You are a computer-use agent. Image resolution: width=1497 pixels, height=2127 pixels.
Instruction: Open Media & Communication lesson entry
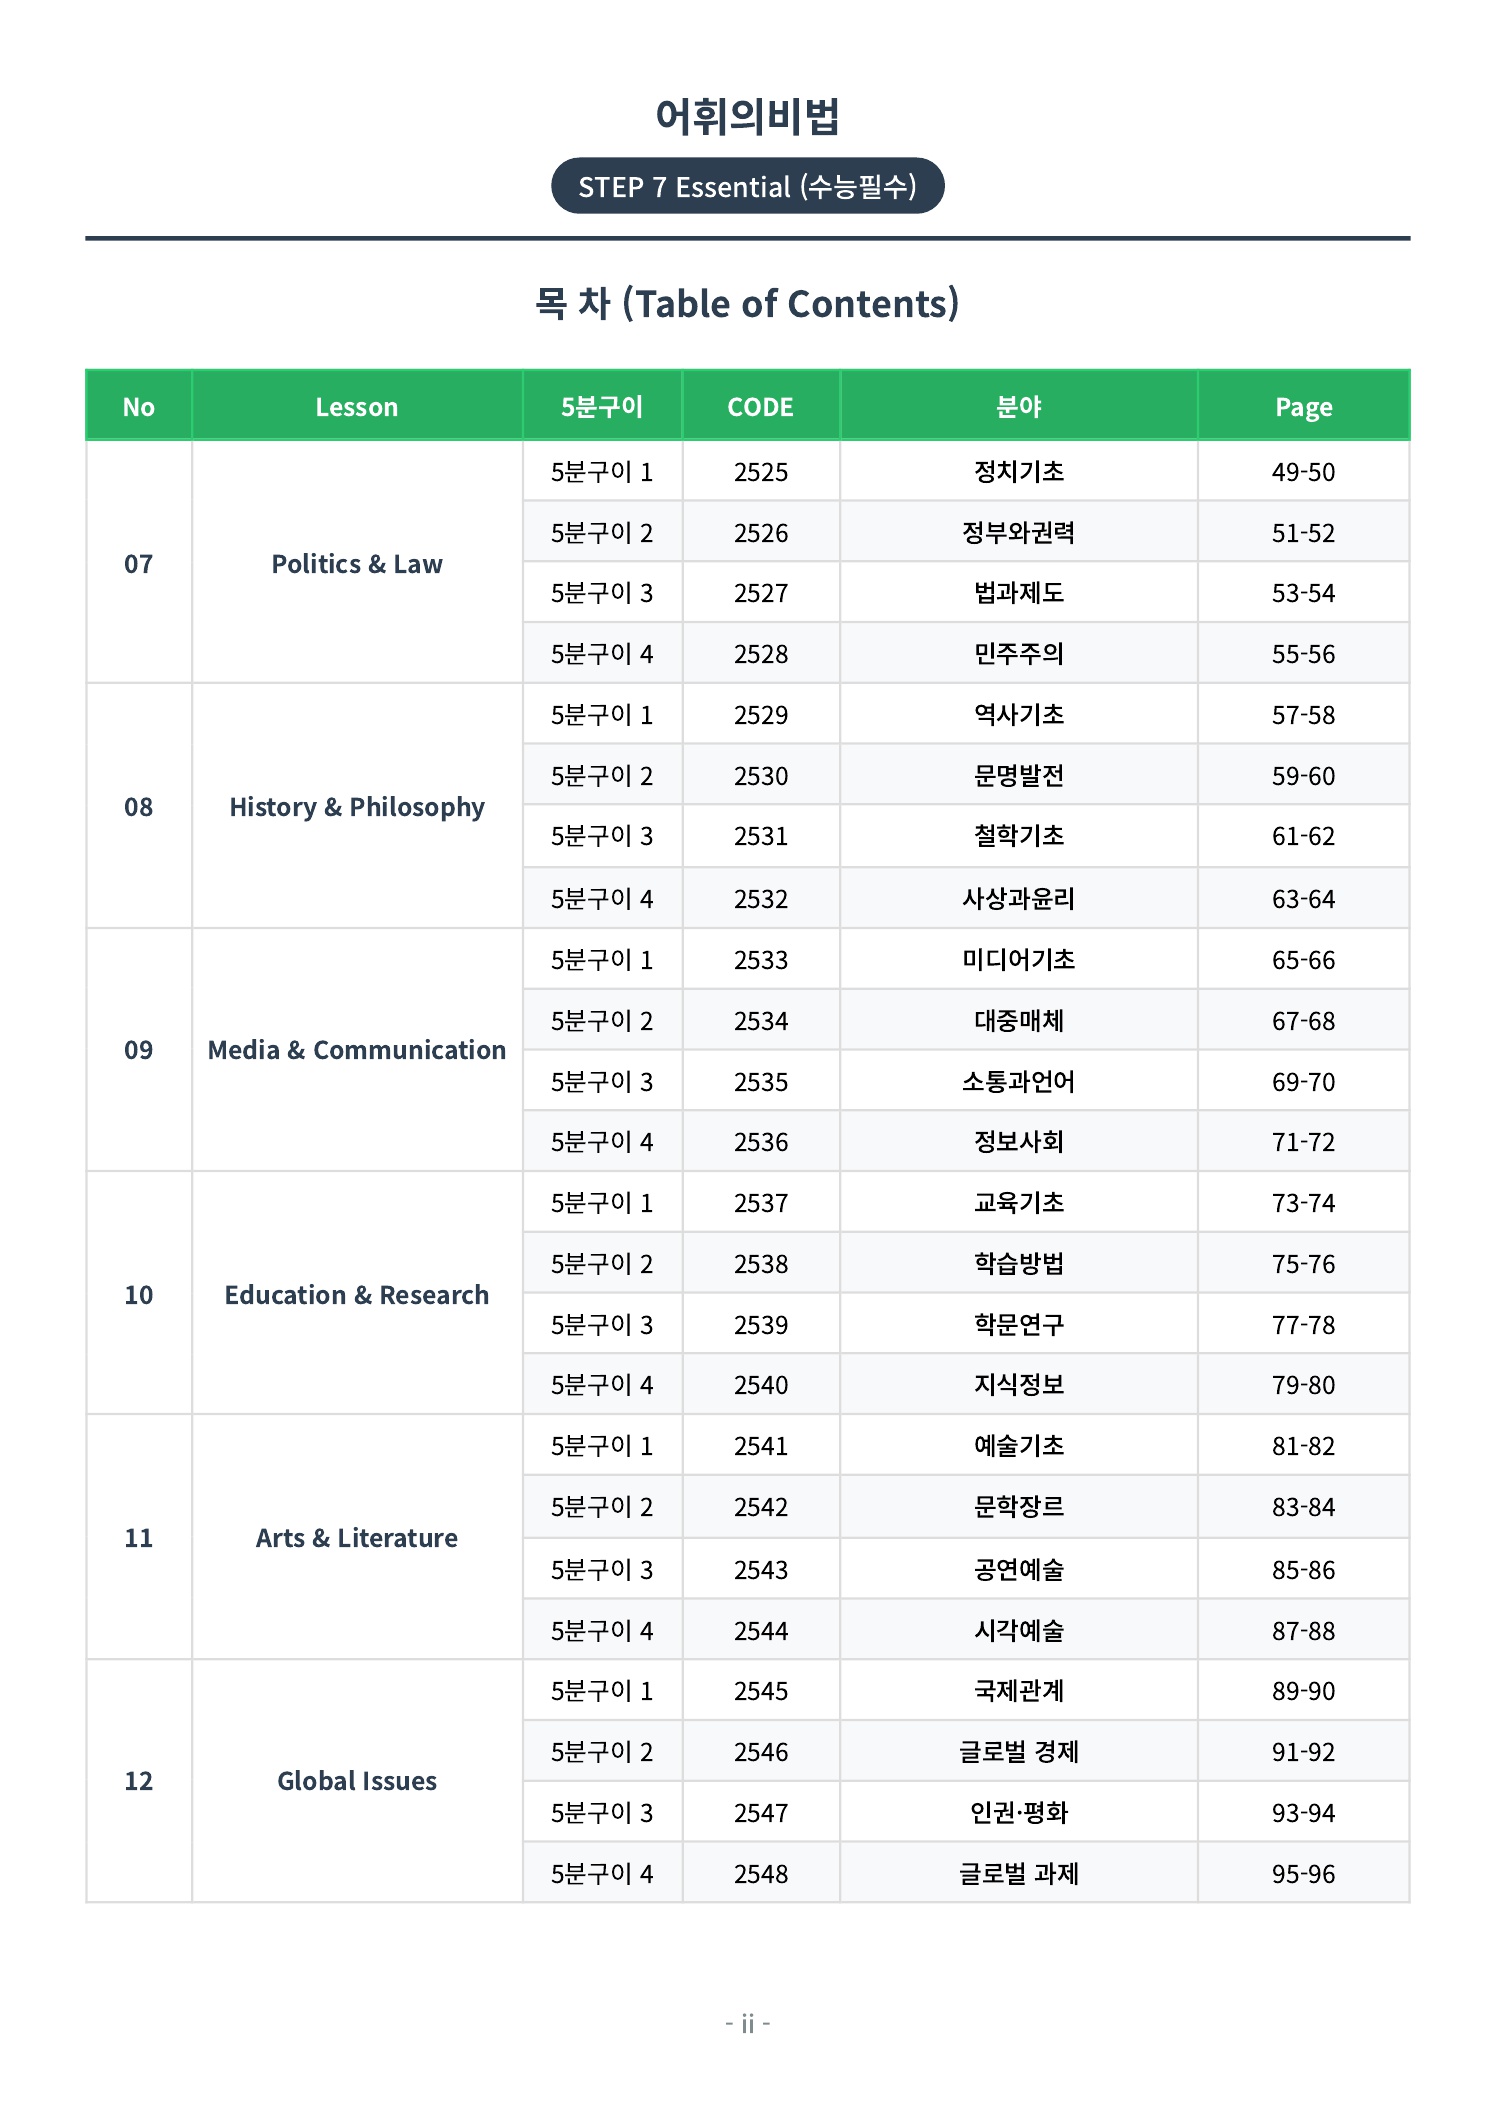tap(357, 1050)
